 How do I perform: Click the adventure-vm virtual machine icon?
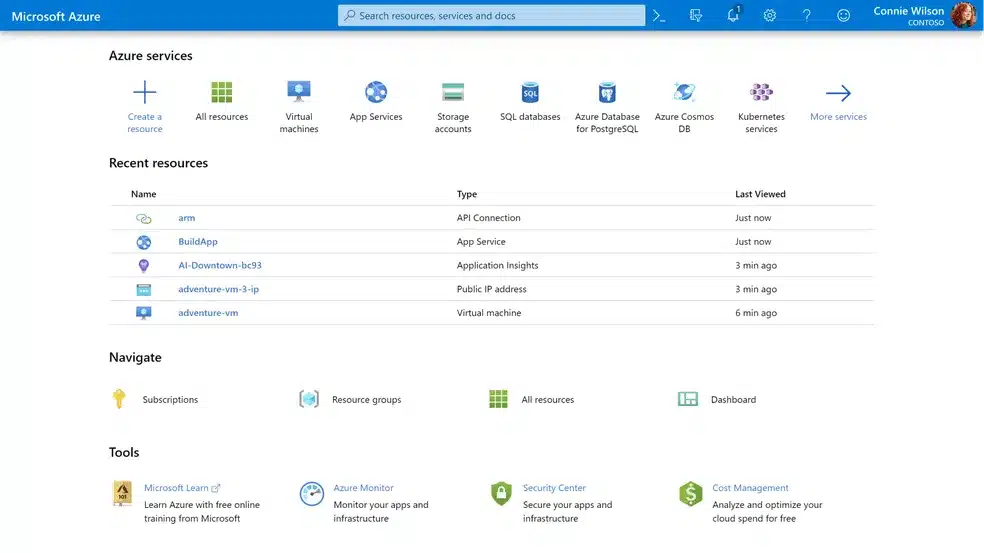click(x=144, y=313)
